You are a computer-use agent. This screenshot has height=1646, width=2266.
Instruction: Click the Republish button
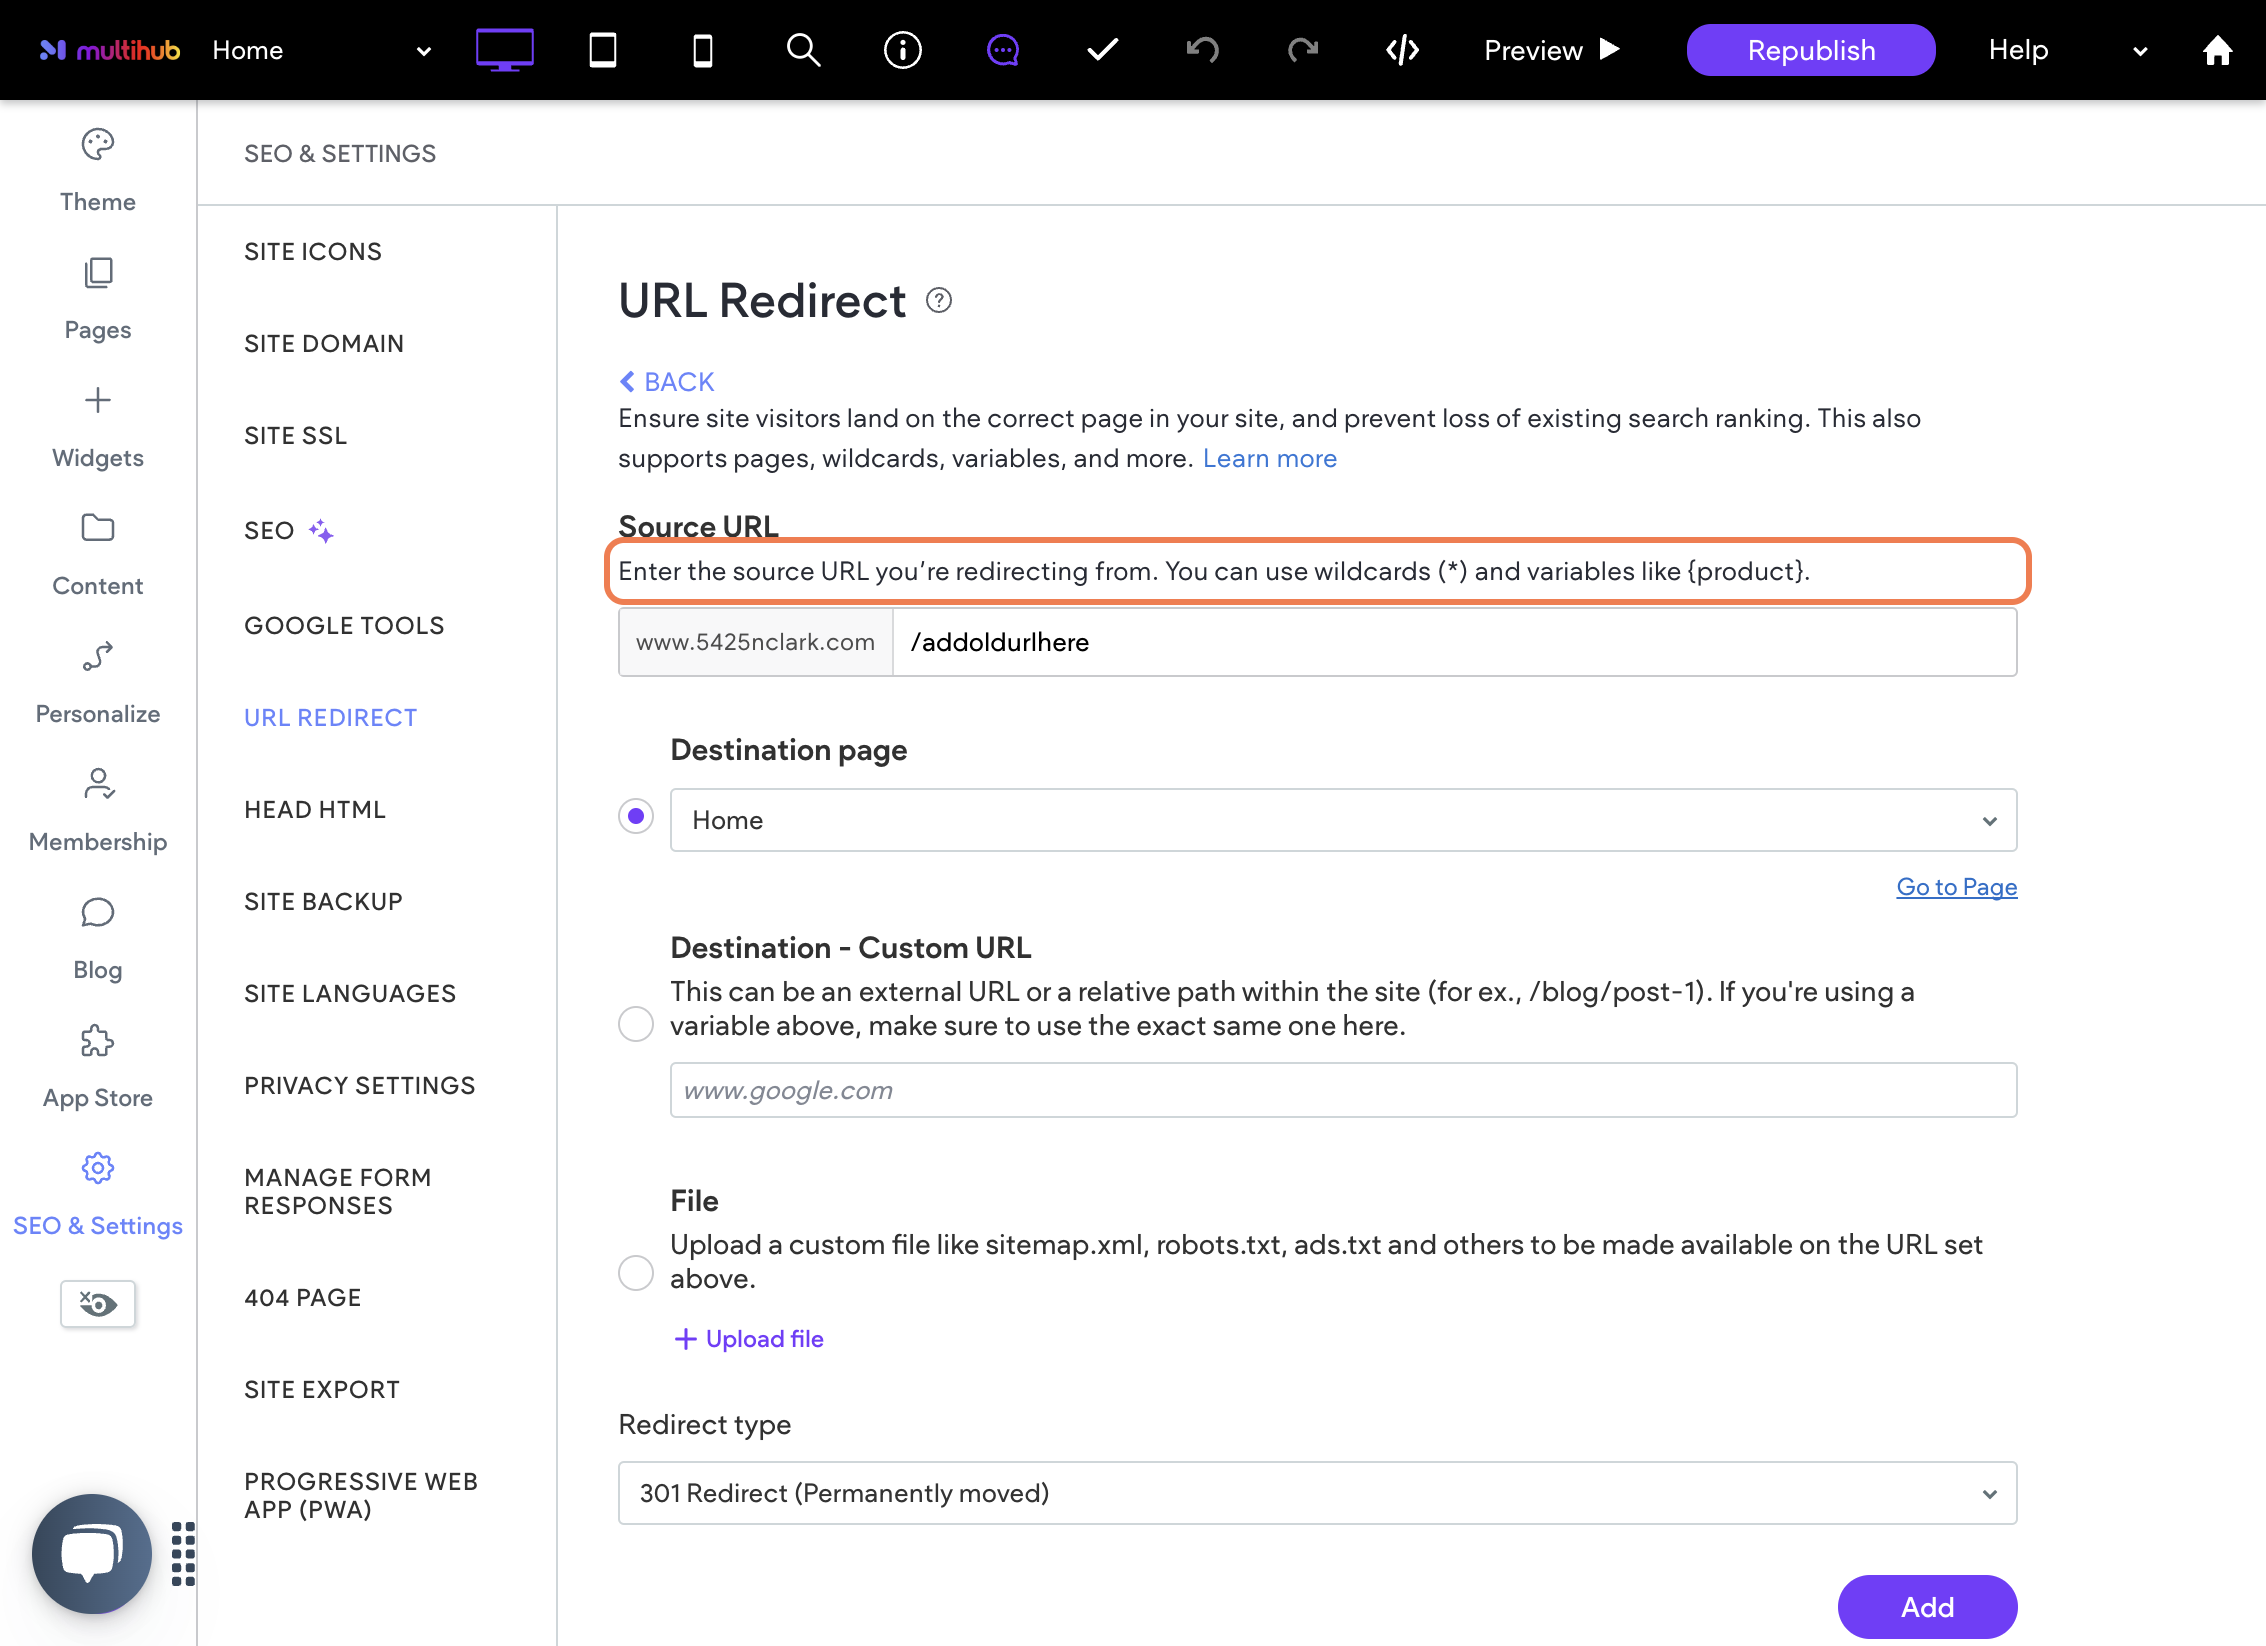point(1811,50)
